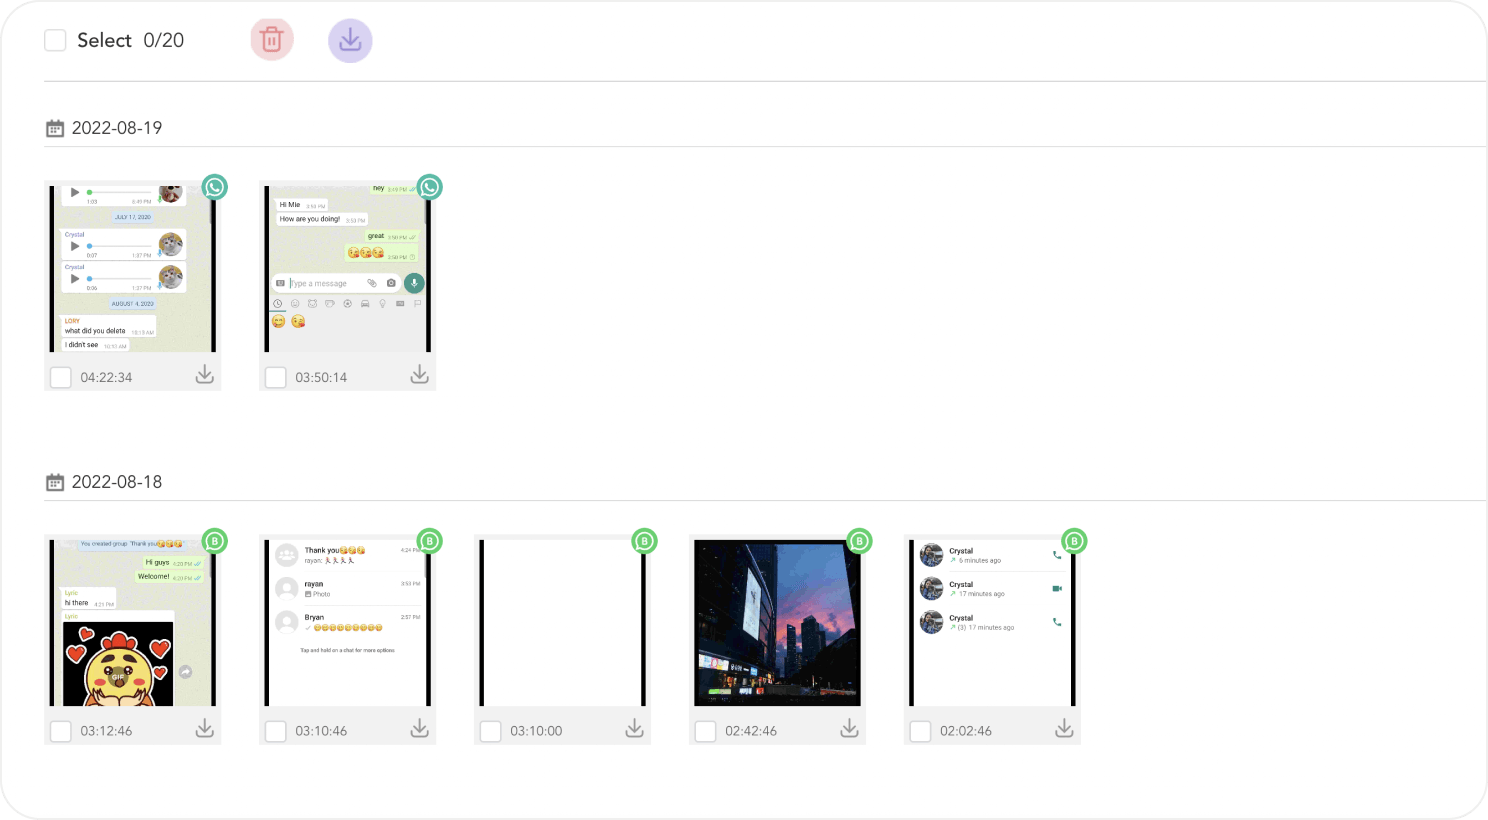Screen dimensions: 1488x820
Task: Click the 2022-08-19 date heading
Action: click(117, 128)
